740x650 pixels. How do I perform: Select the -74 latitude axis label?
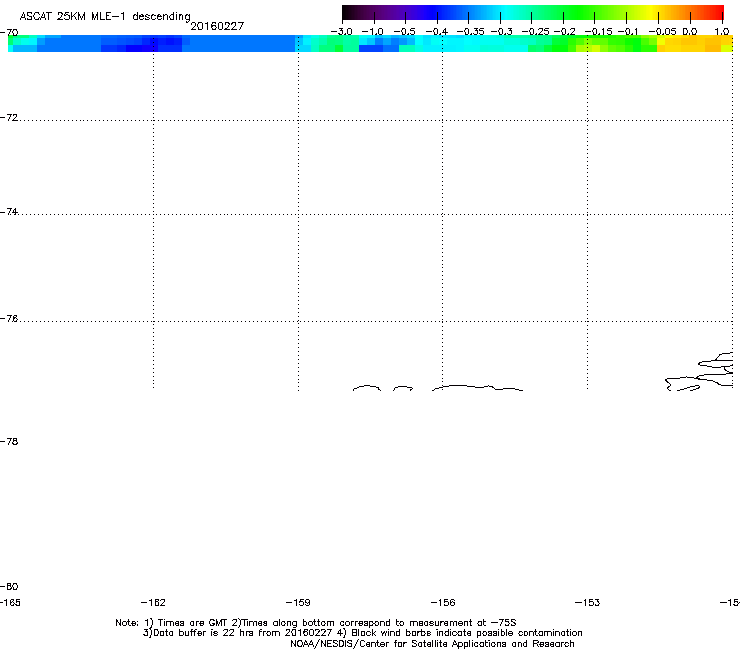pyautogui.click(x=9, y=212)
